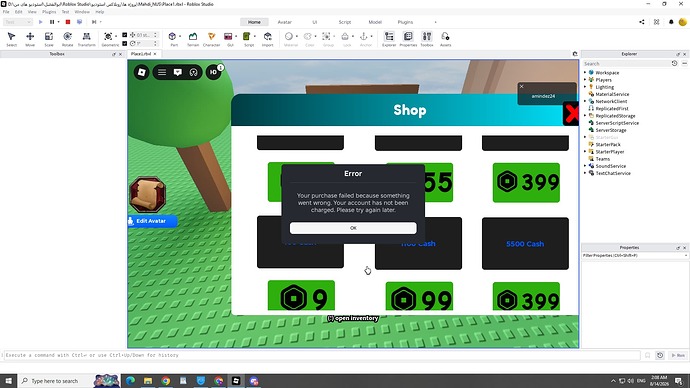Select the Transform tool
This screenshot has width=690, height=388.
[x=86, y=39]
